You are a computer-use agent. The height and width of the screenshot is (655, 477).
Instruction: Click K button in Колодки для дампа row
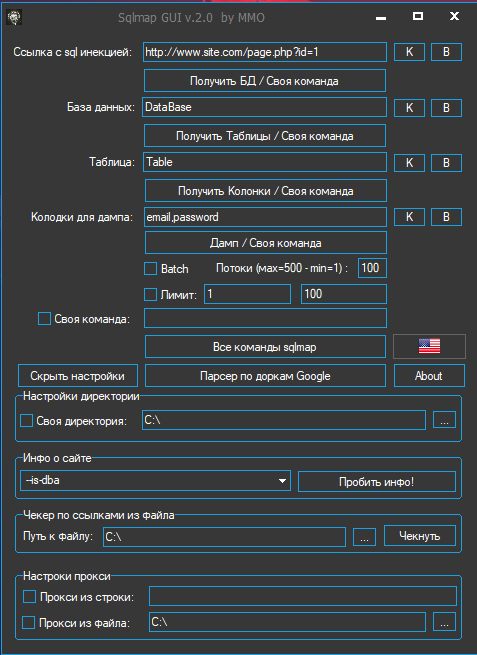click(409, 217)
